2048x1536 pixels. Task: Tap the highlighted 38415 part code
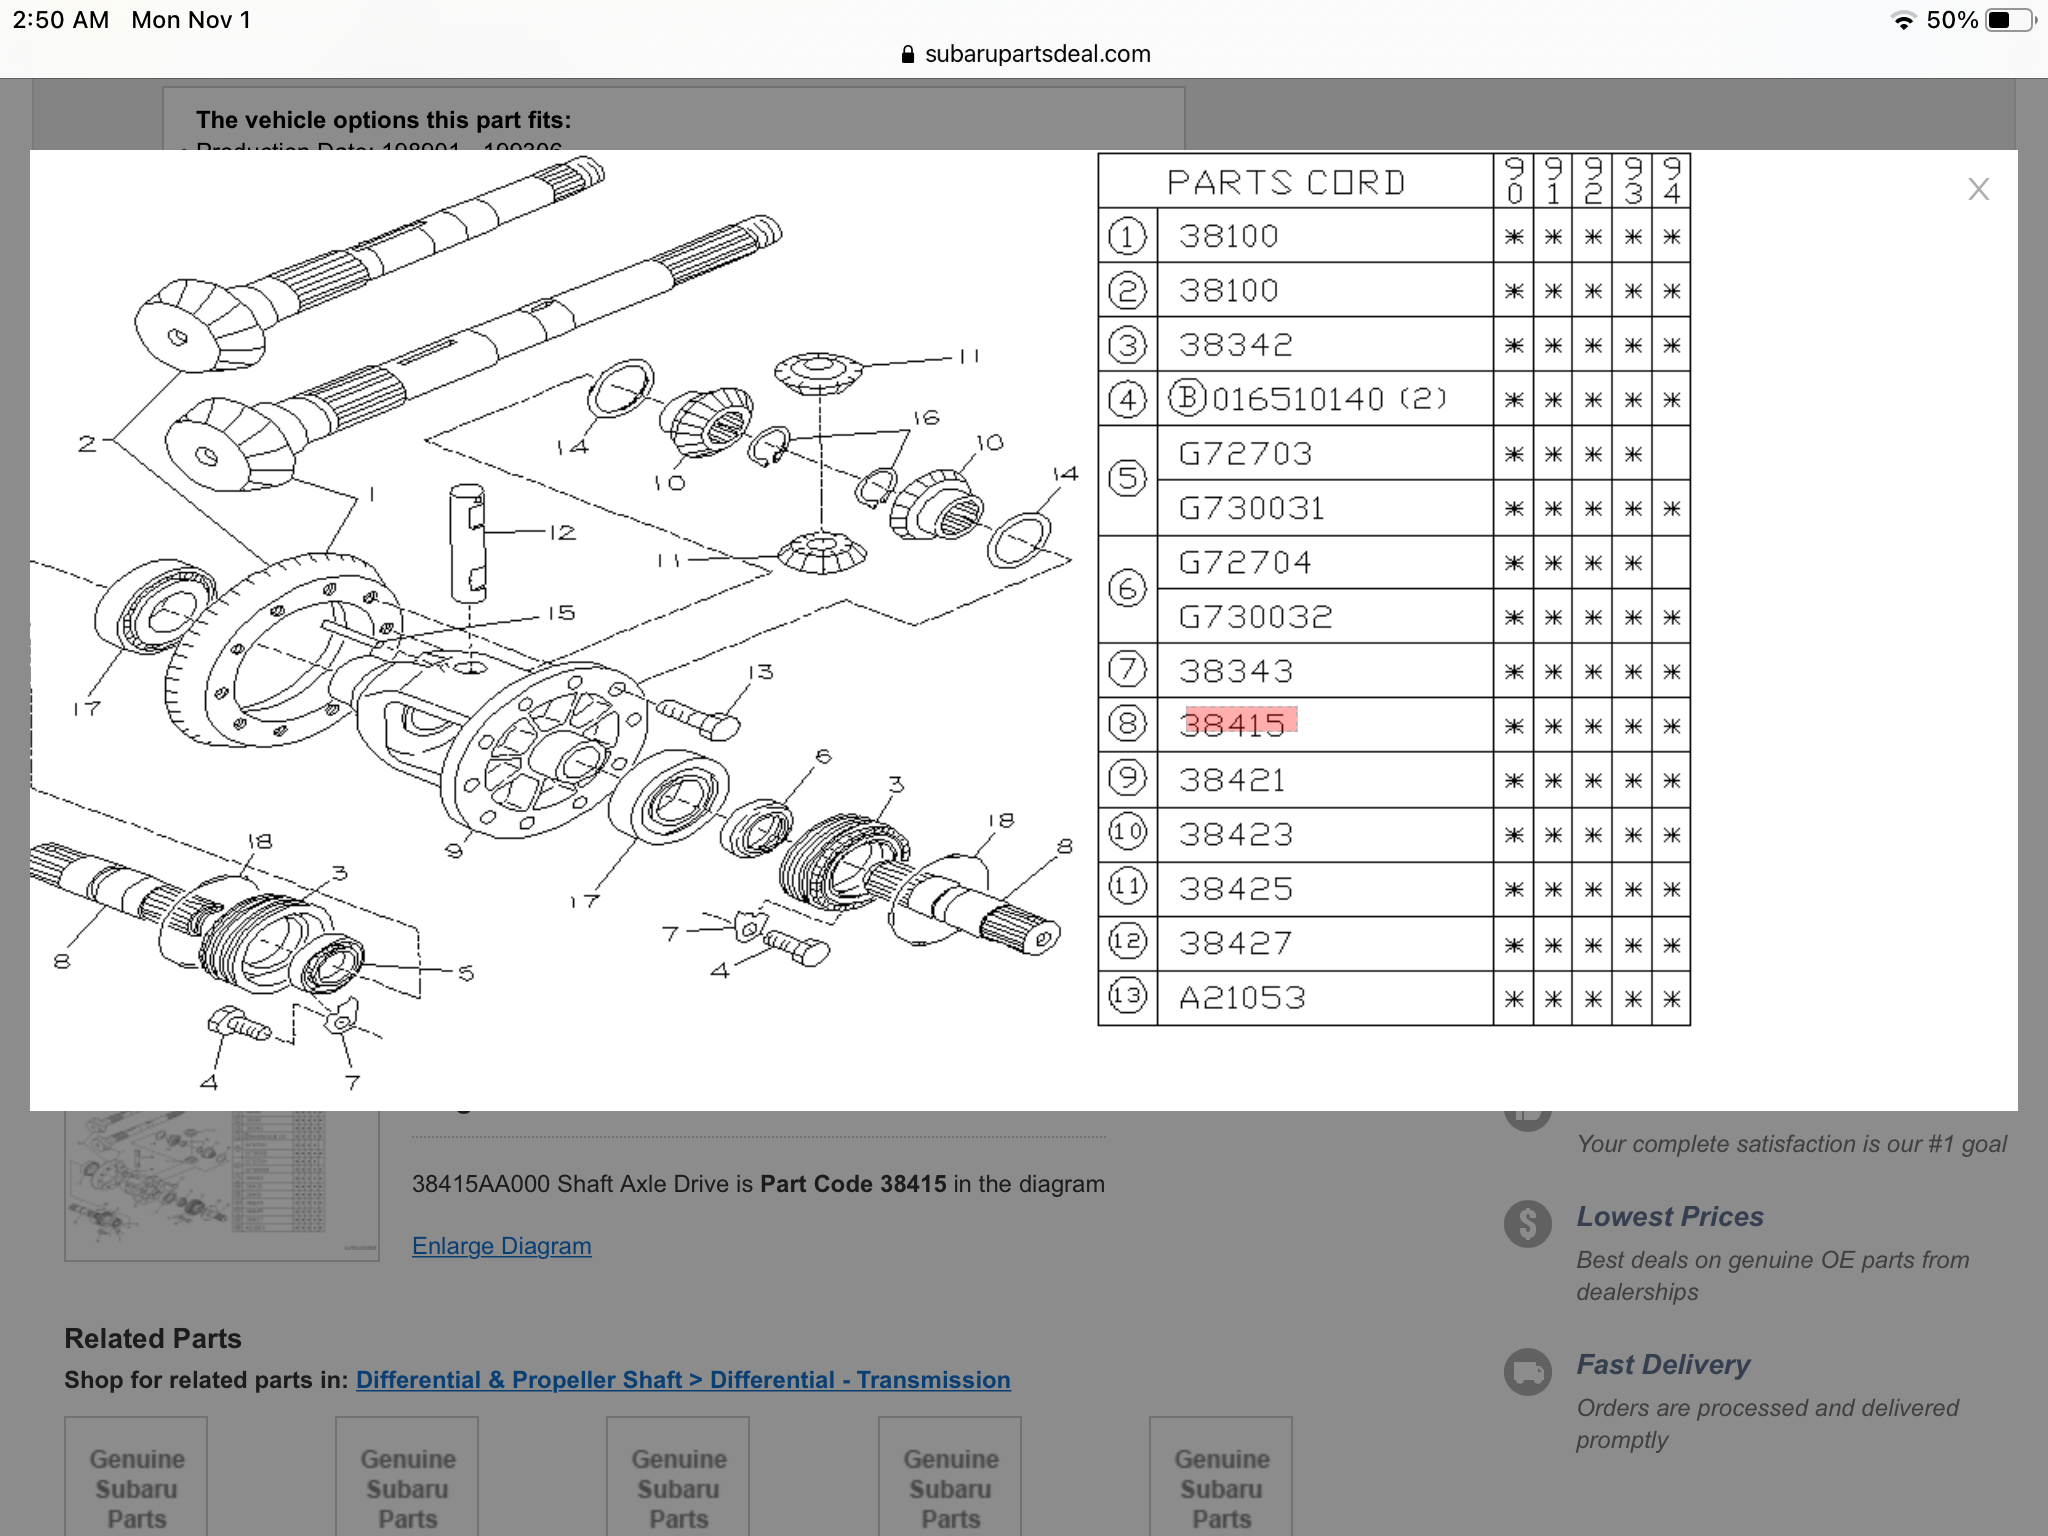[1239, 724]
